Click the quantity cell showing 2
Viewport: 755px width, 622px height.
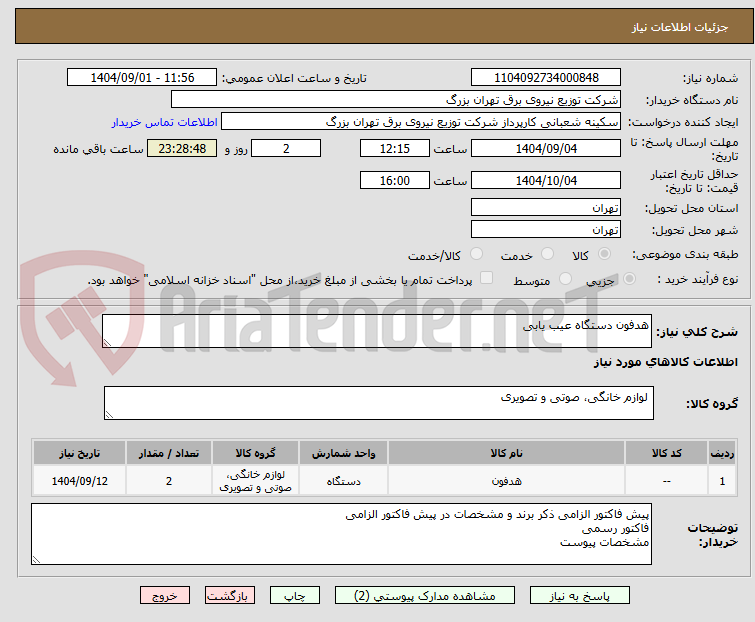tap(169, 480)
